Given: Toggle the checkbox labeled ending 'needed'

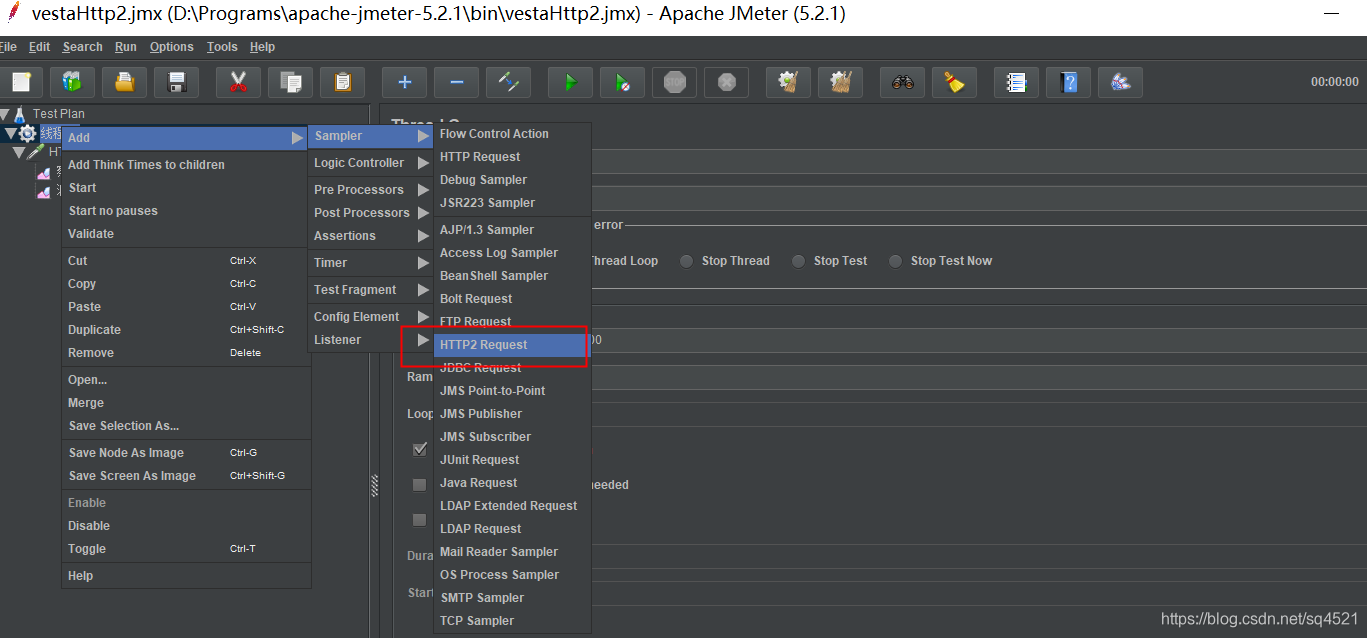Looking at the screenshot, I should [x=420, y=485].
